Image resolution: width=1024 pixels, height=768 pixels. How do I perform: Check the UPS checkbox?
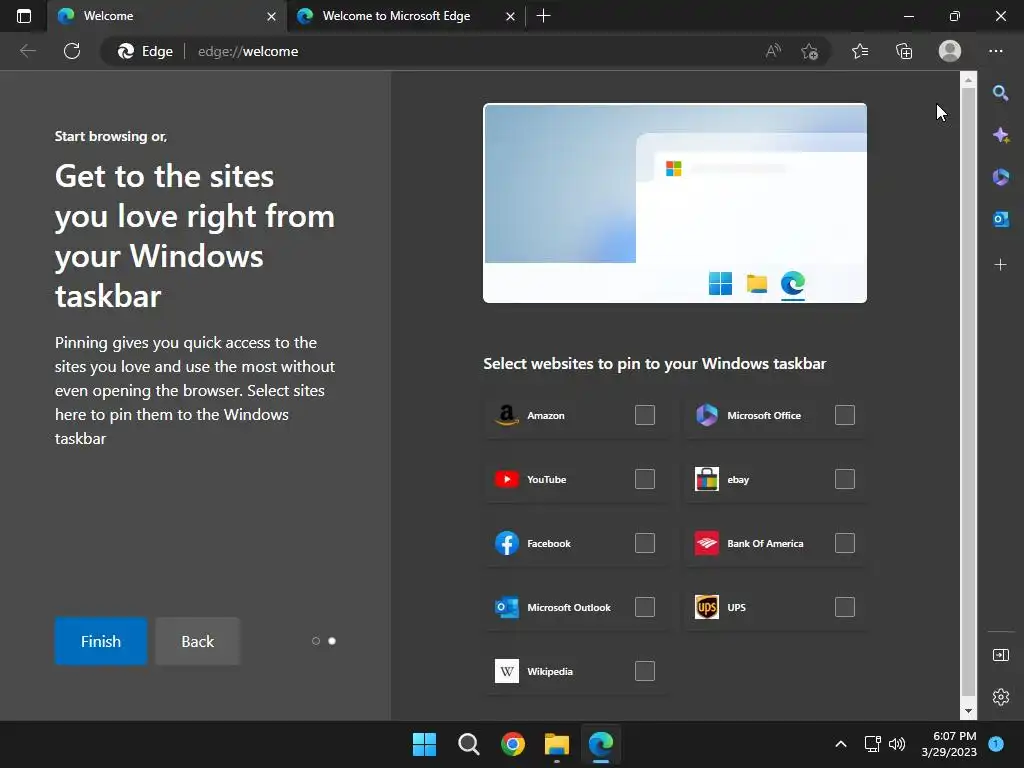click(844, 607)
